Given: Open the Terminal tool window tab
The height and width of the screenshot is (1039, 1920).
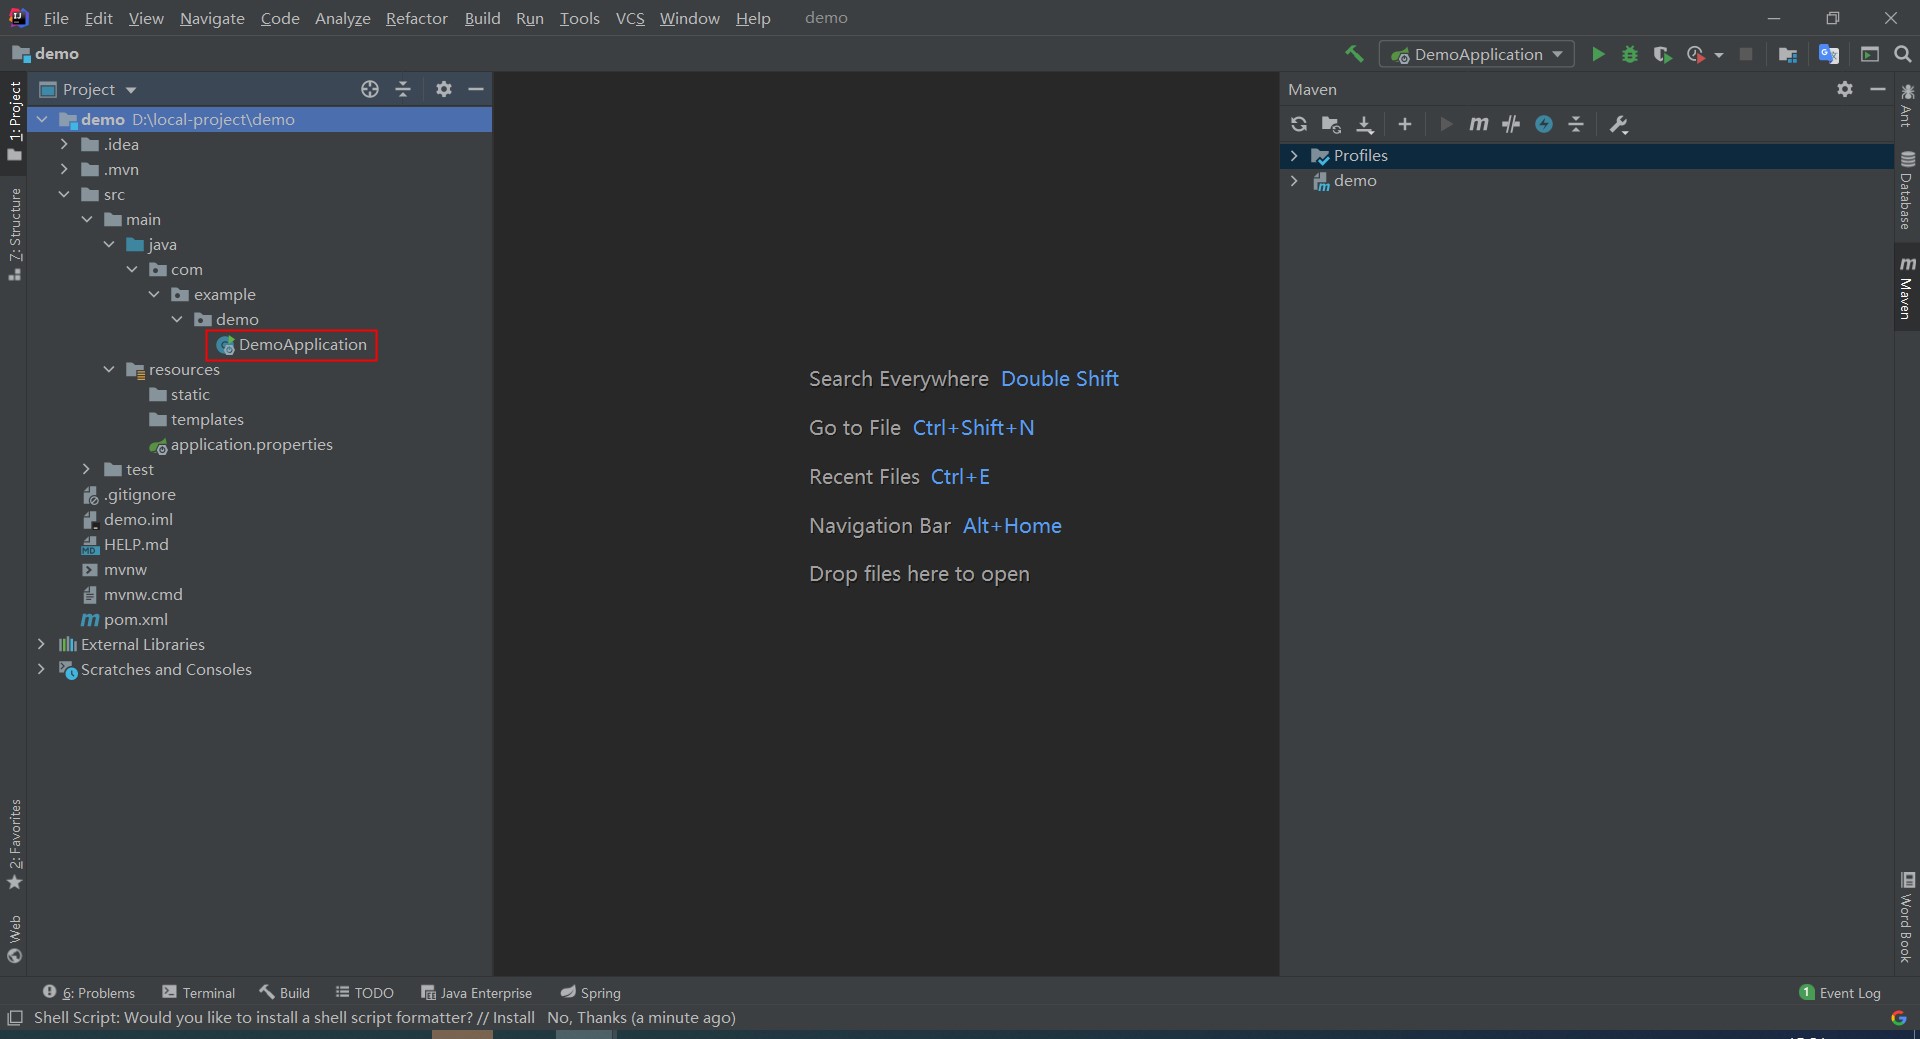Looking at the screenshot, I should pyautogui.click(x=199, y=992).
